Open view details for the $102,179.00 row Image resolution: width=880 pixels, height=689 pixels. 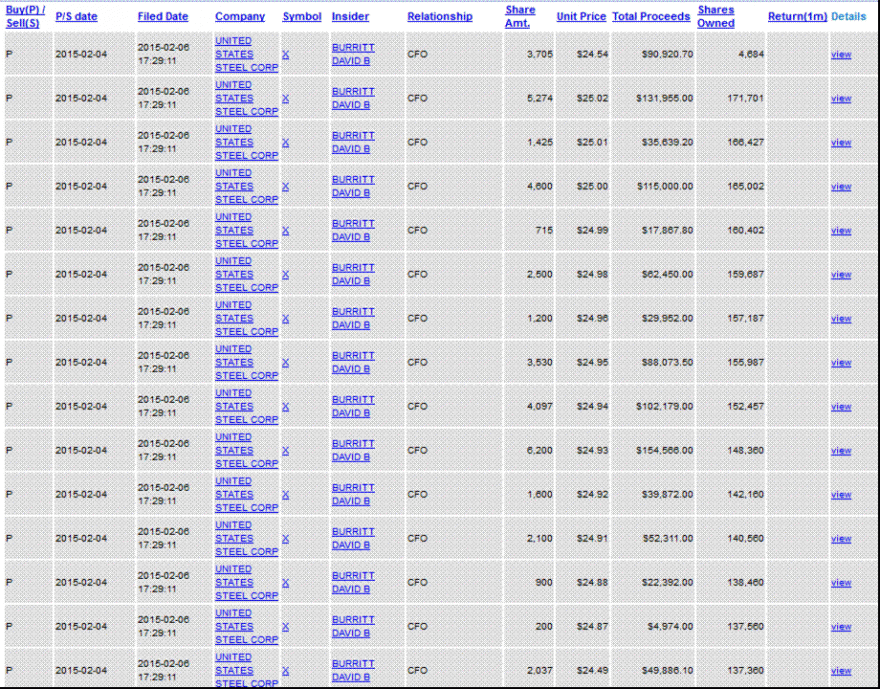pos(841,407)
